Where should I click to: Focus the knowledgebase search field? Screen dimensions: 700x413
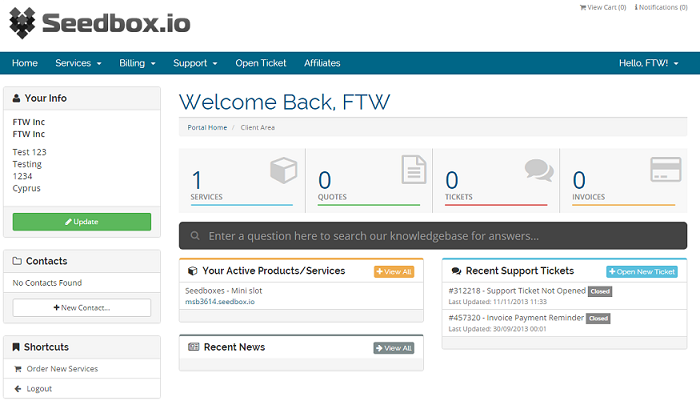click(x=433, y=236)
